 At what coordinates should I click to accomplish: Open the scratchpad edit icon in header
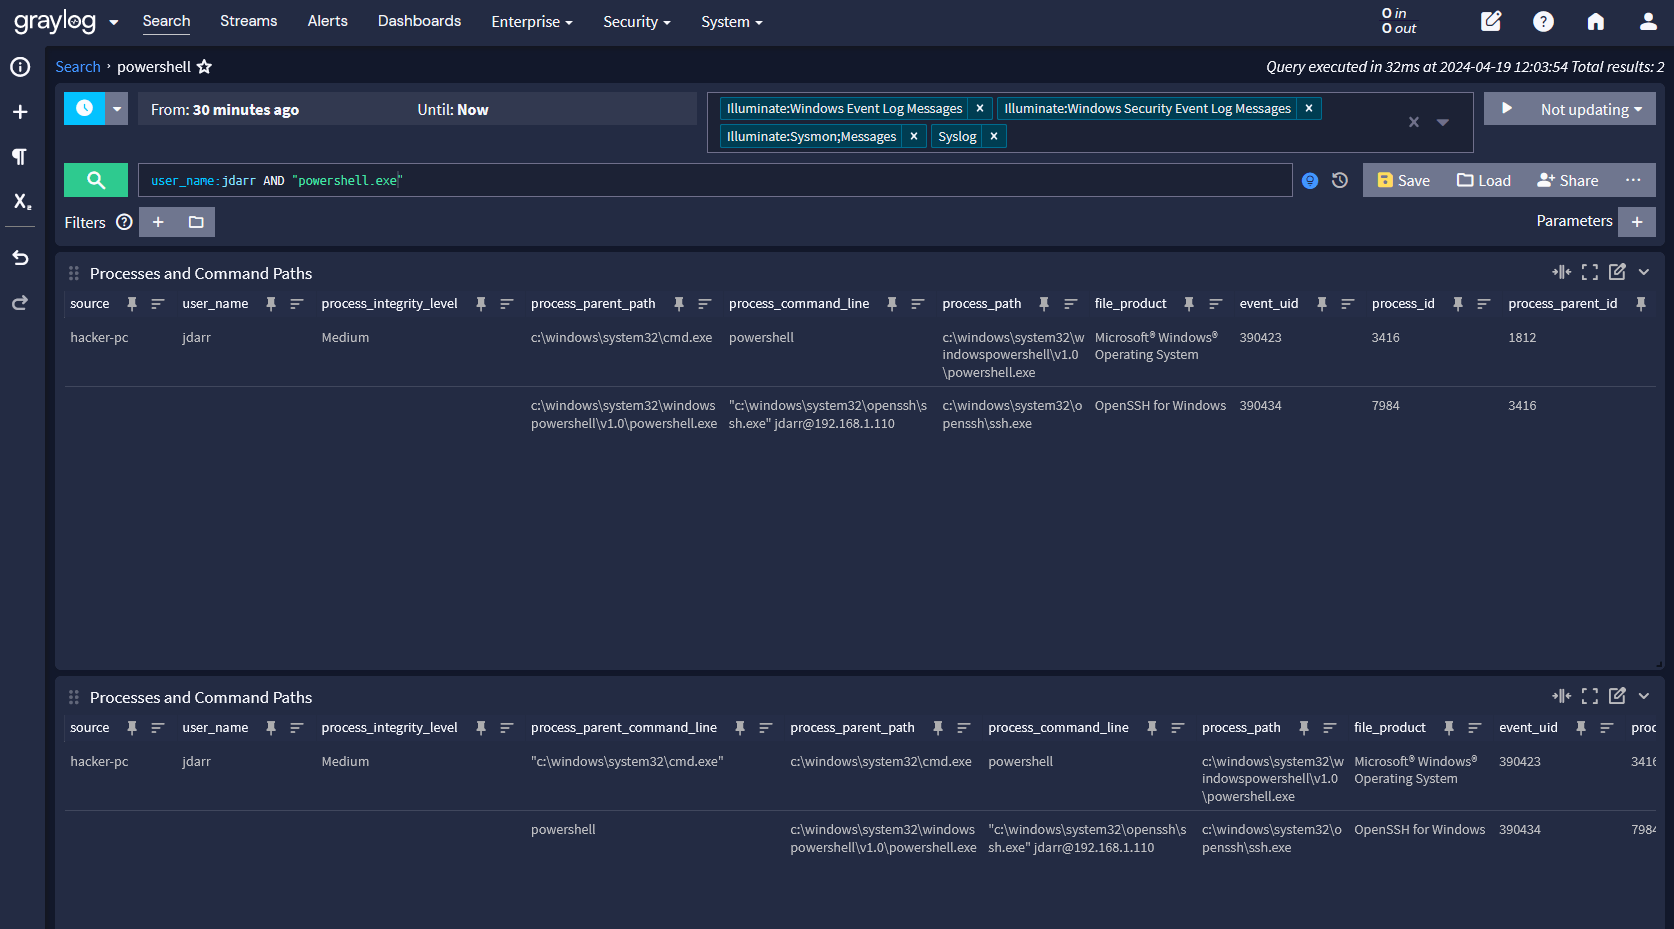[x=1491, y=21]
